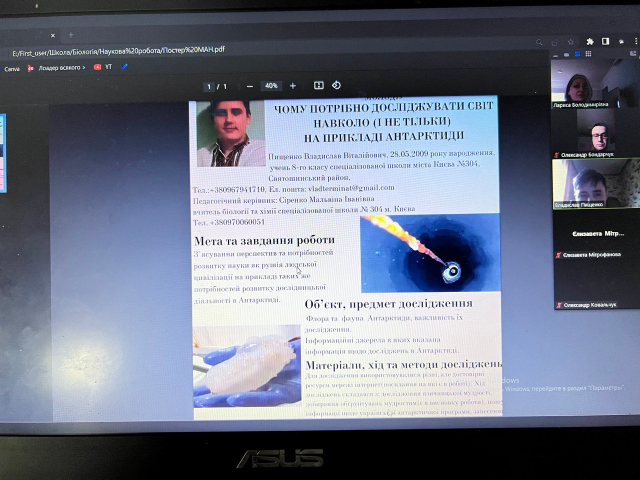Open the 'Лоадер всякого' bookmark
This screenshot has width=640, height=480.
[x=57, y=68]
